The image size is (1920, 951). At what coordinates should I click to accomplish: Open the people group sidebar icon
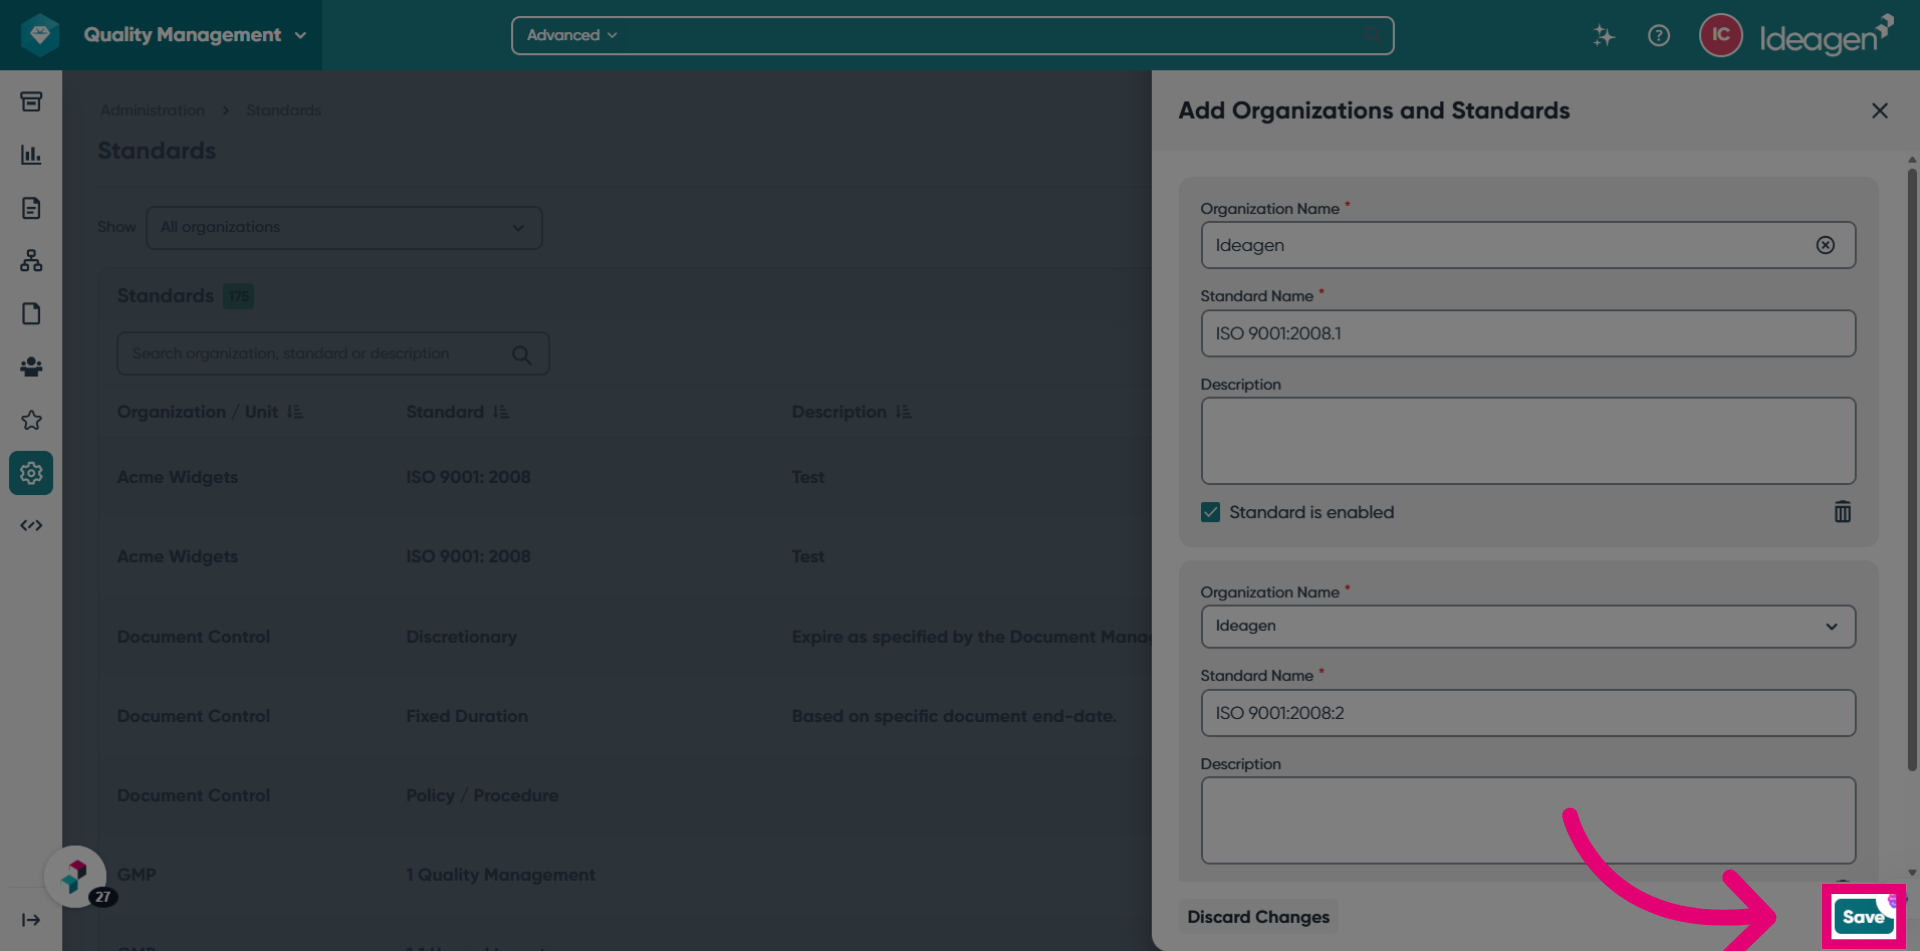(x=31, y=367)
